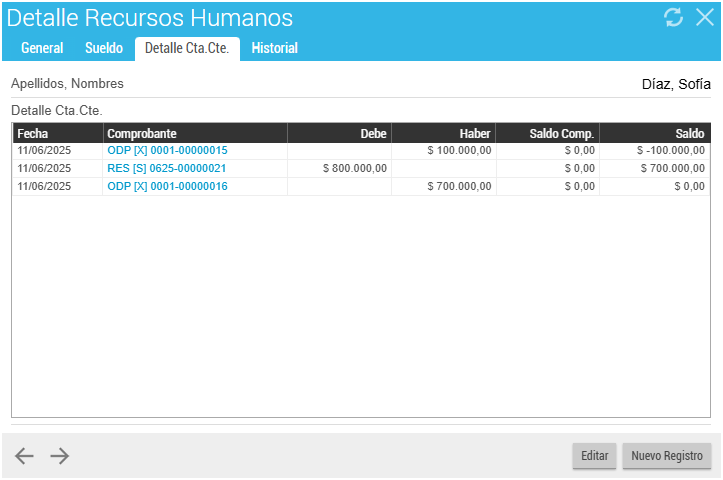Open voucher RES [S] 0625-00000021 link
The width and height of the screenshot is (723, 480).
pyautogui.click(x=166, y=168)
